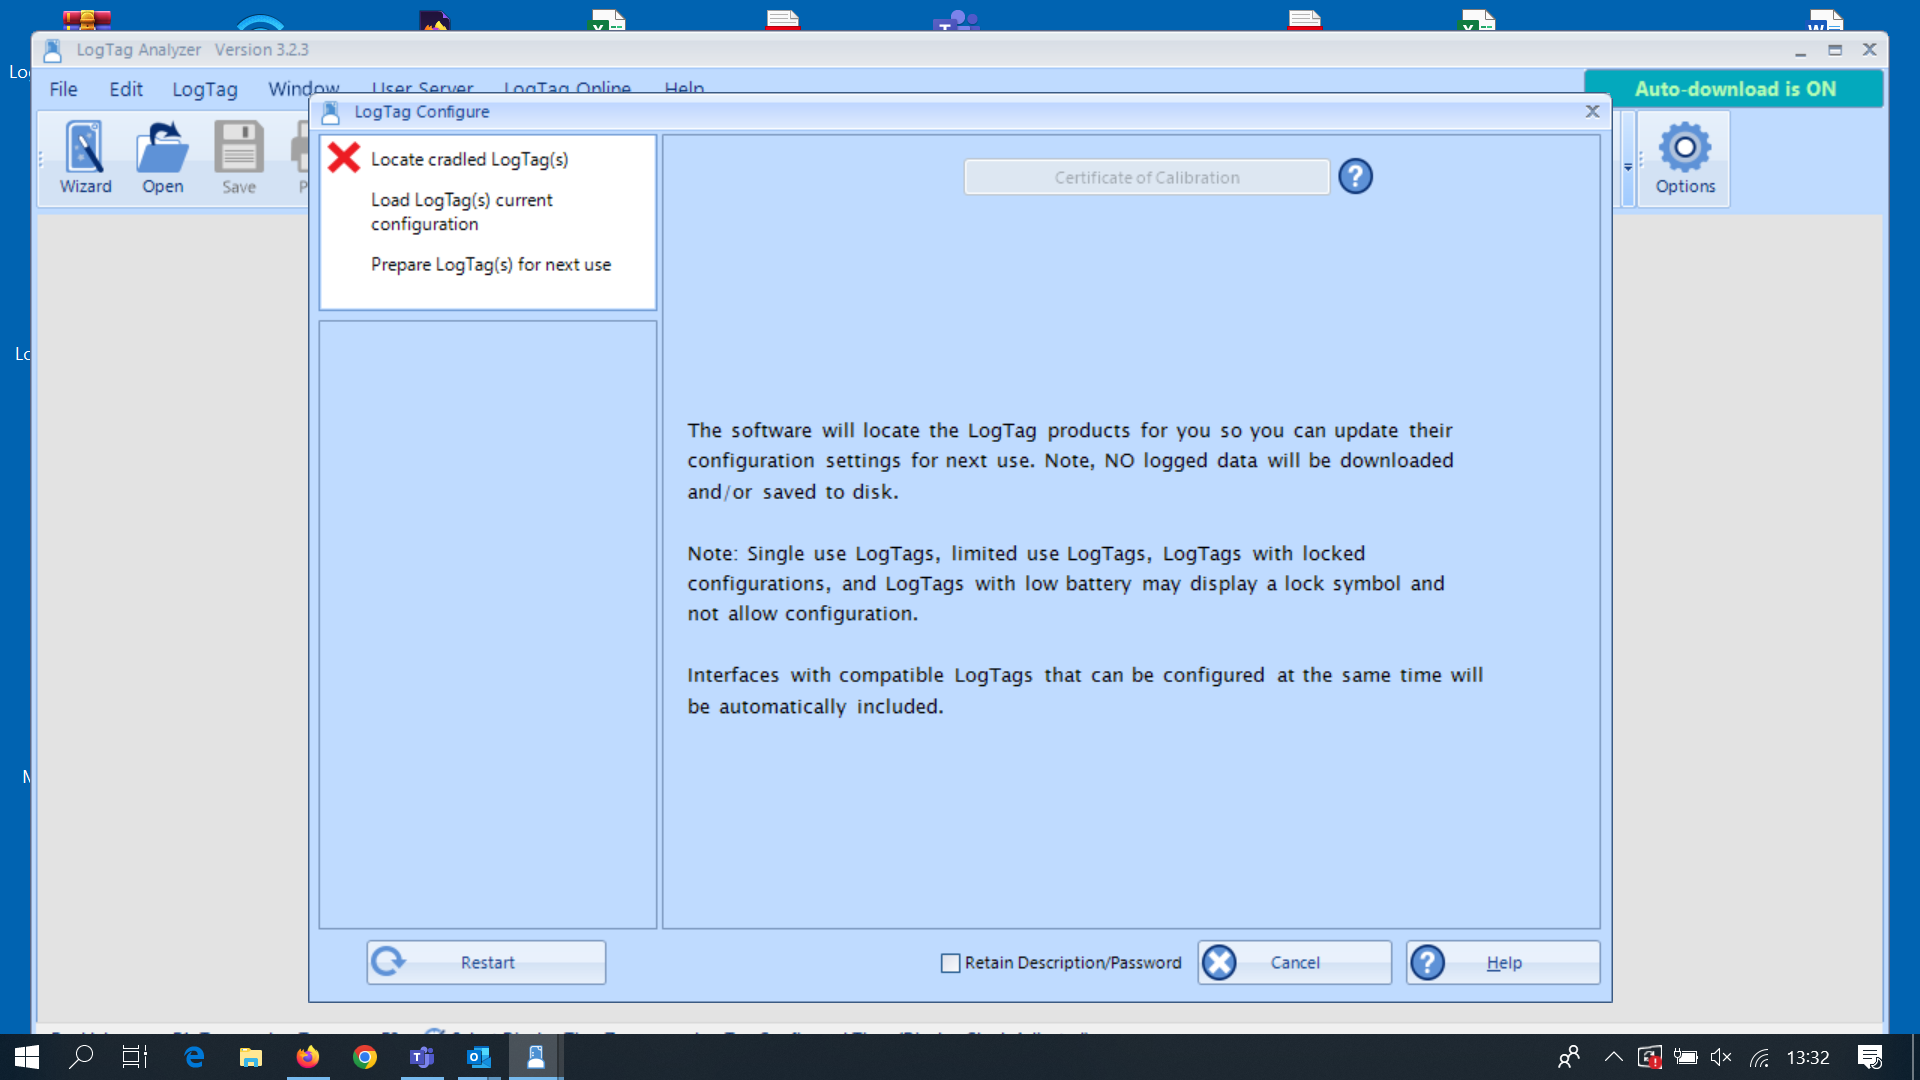Open Microsoft Teams from taskbar
1920x1080 pixels.
pyautogui.click(x=422, y=1057)
